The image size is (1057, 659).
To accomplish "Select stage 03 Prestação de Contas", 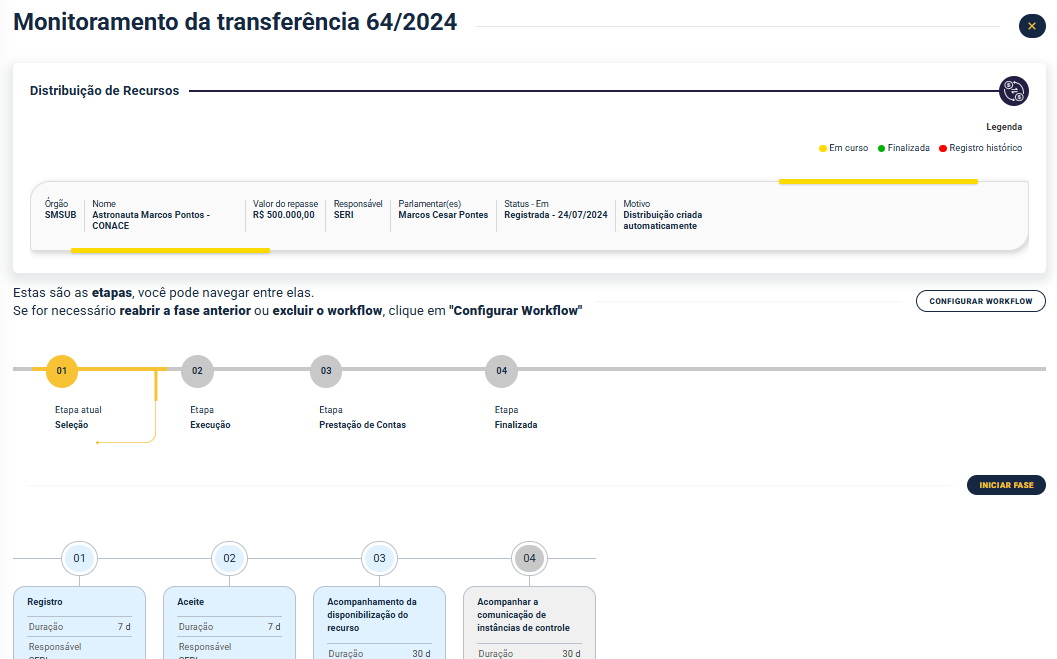I will [325, 371].
